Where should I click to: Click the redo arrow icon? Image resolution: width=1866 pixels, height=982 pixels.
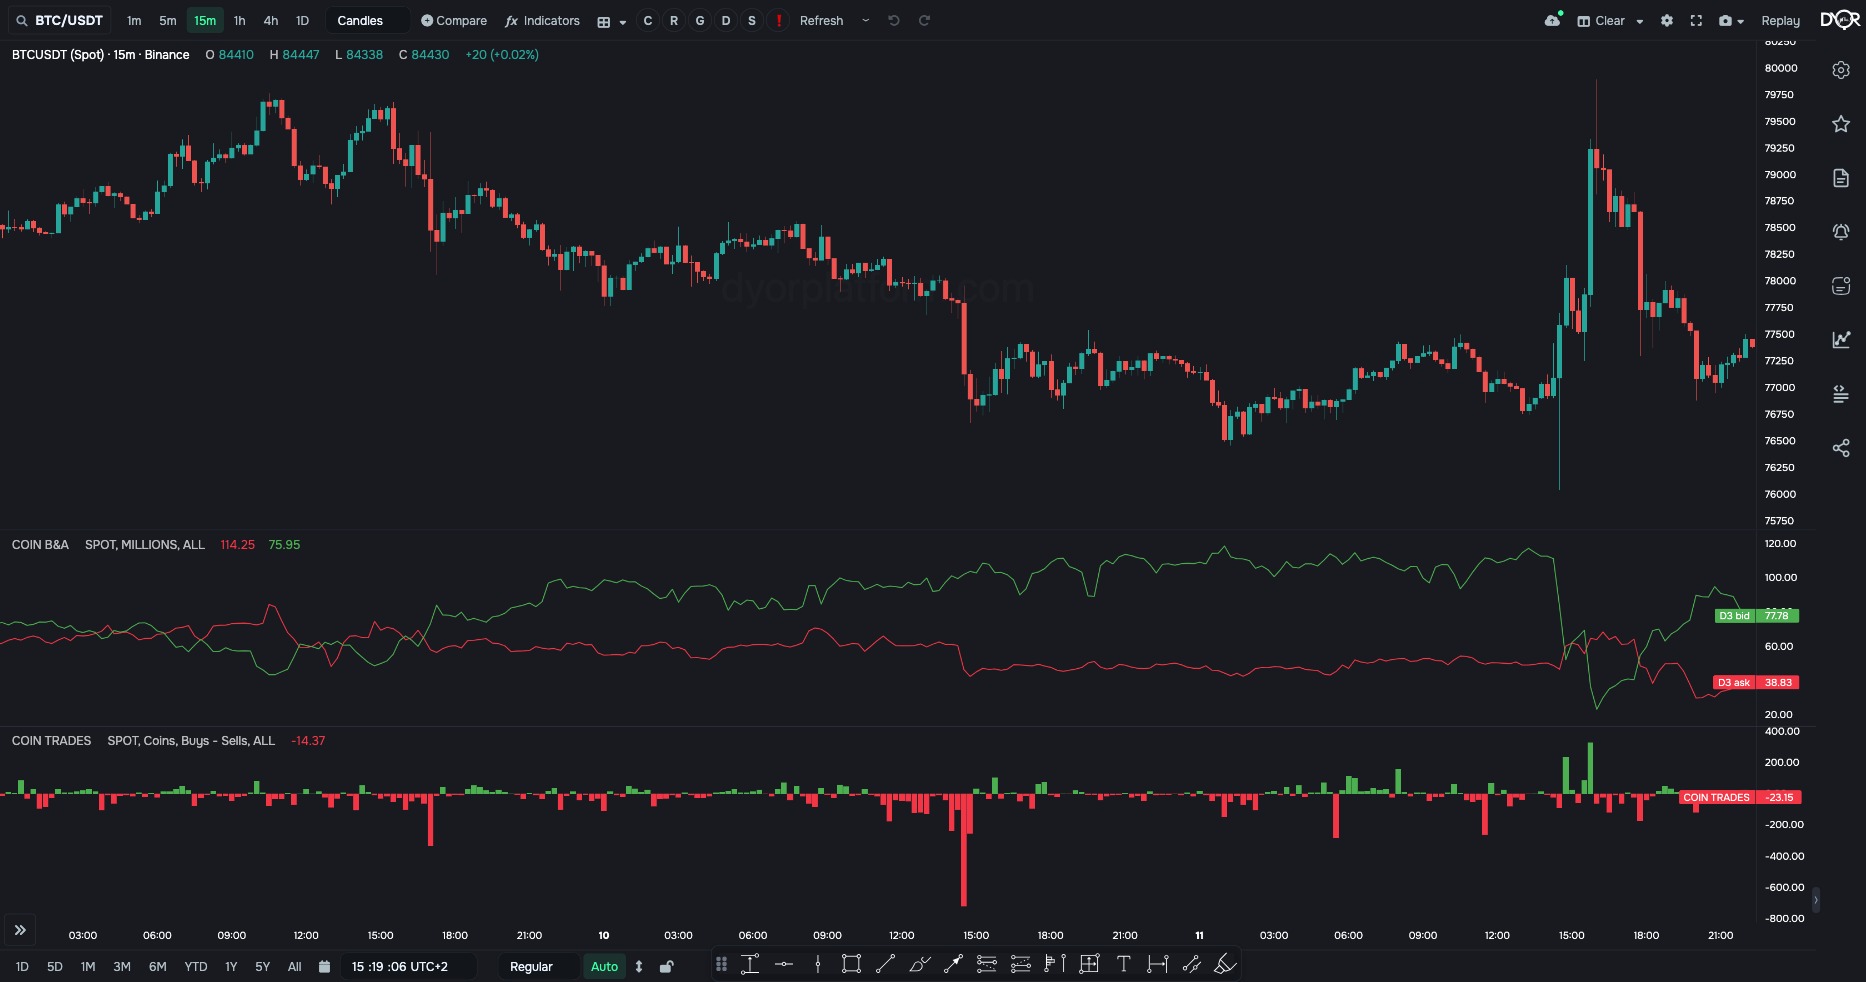pyautogui.click(x=925, y=20)
